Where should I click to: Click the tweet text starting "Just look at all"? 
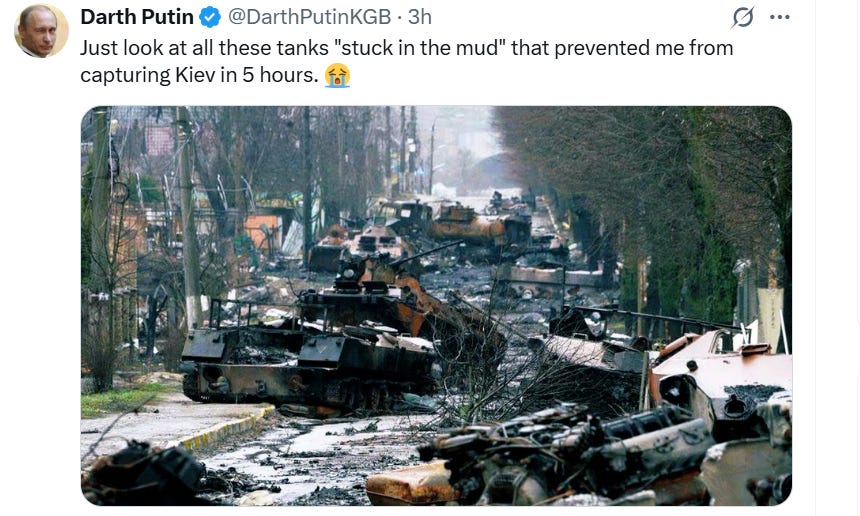tap(406, 61)
